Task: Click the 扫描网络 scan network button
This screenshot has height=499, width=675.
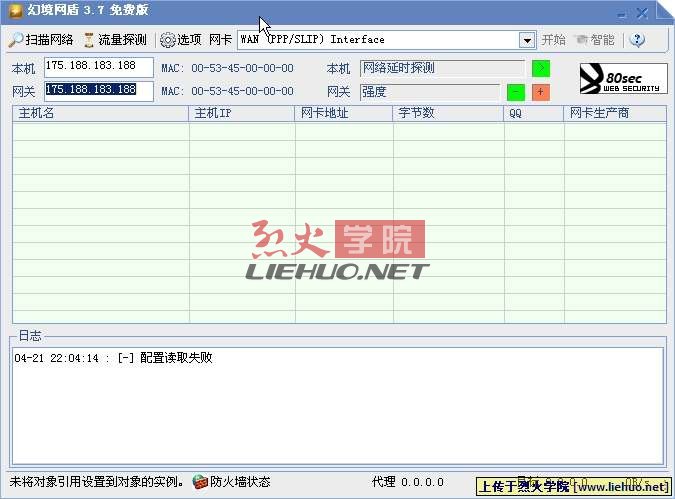Action: point(41,40)
